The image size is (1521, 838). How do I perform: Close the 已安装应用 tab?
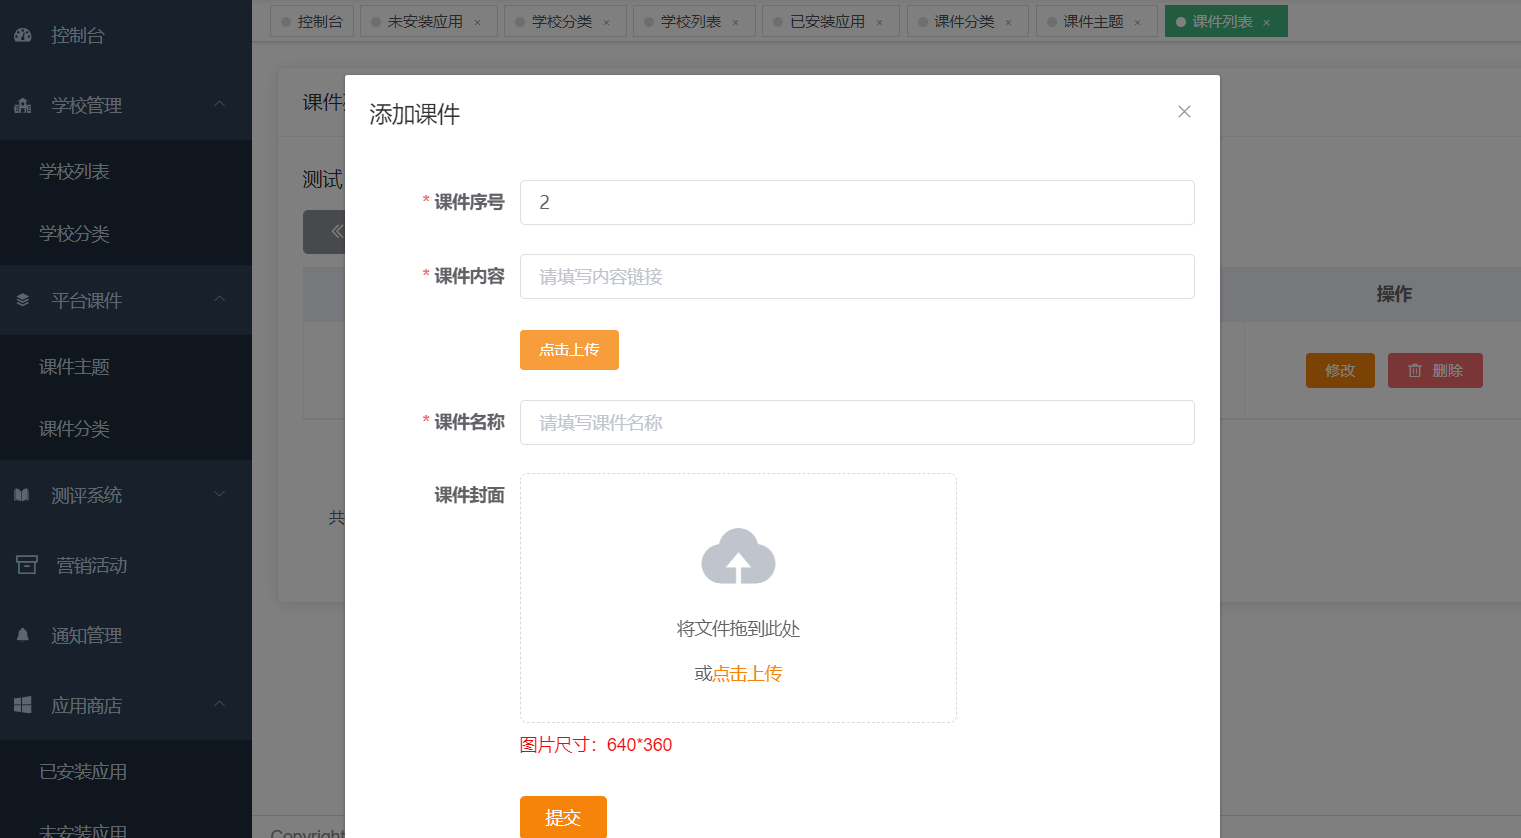[879, 22]
